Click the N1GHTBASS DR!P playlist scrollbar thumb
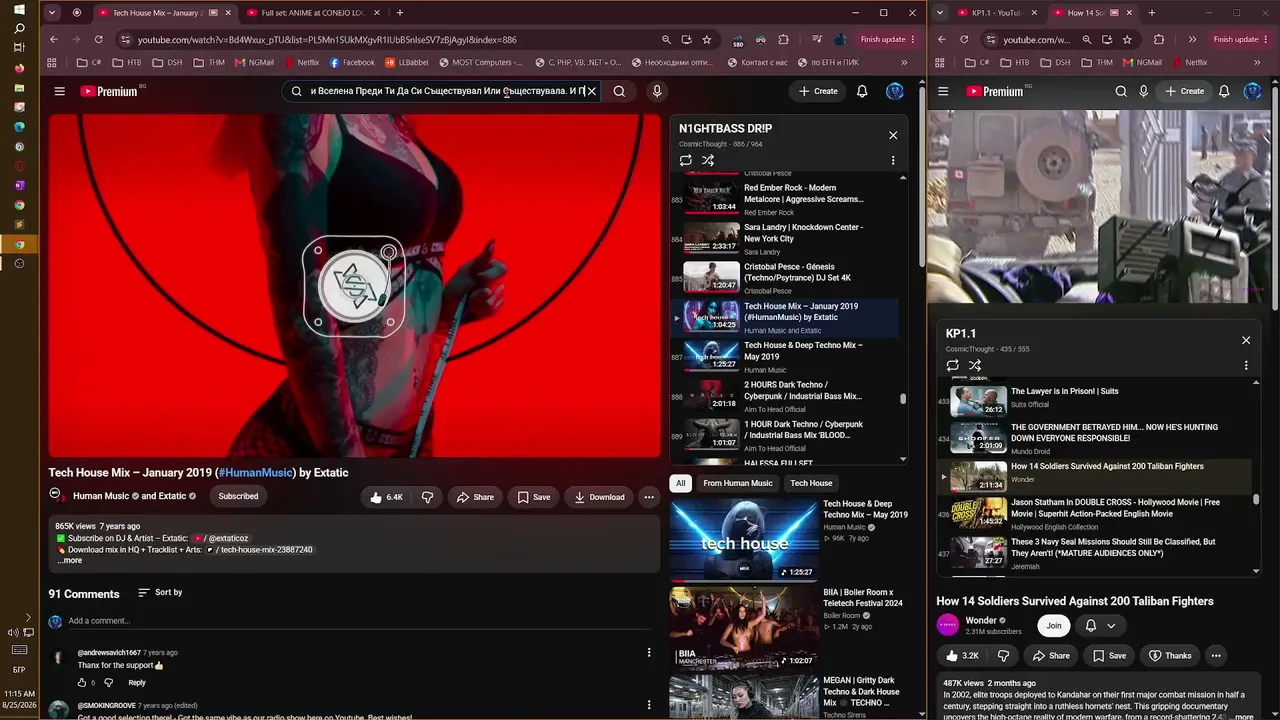 (903, 399)
